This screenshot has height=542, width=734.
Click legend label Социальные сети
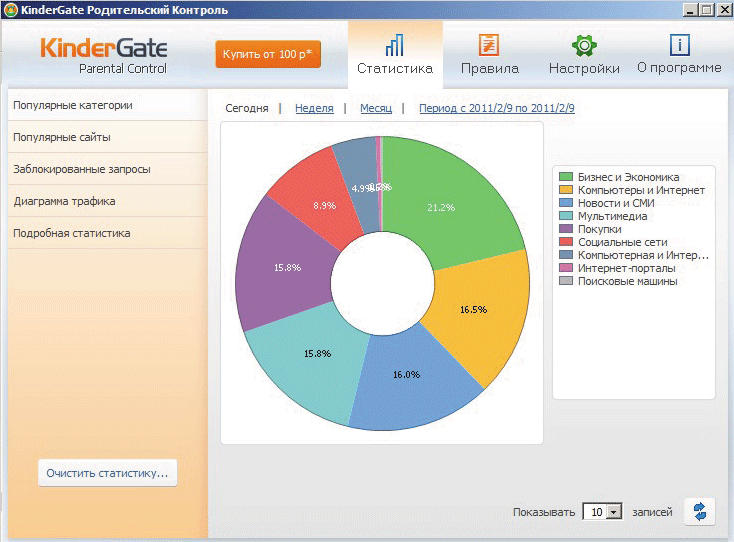click(x=623, y=242)
